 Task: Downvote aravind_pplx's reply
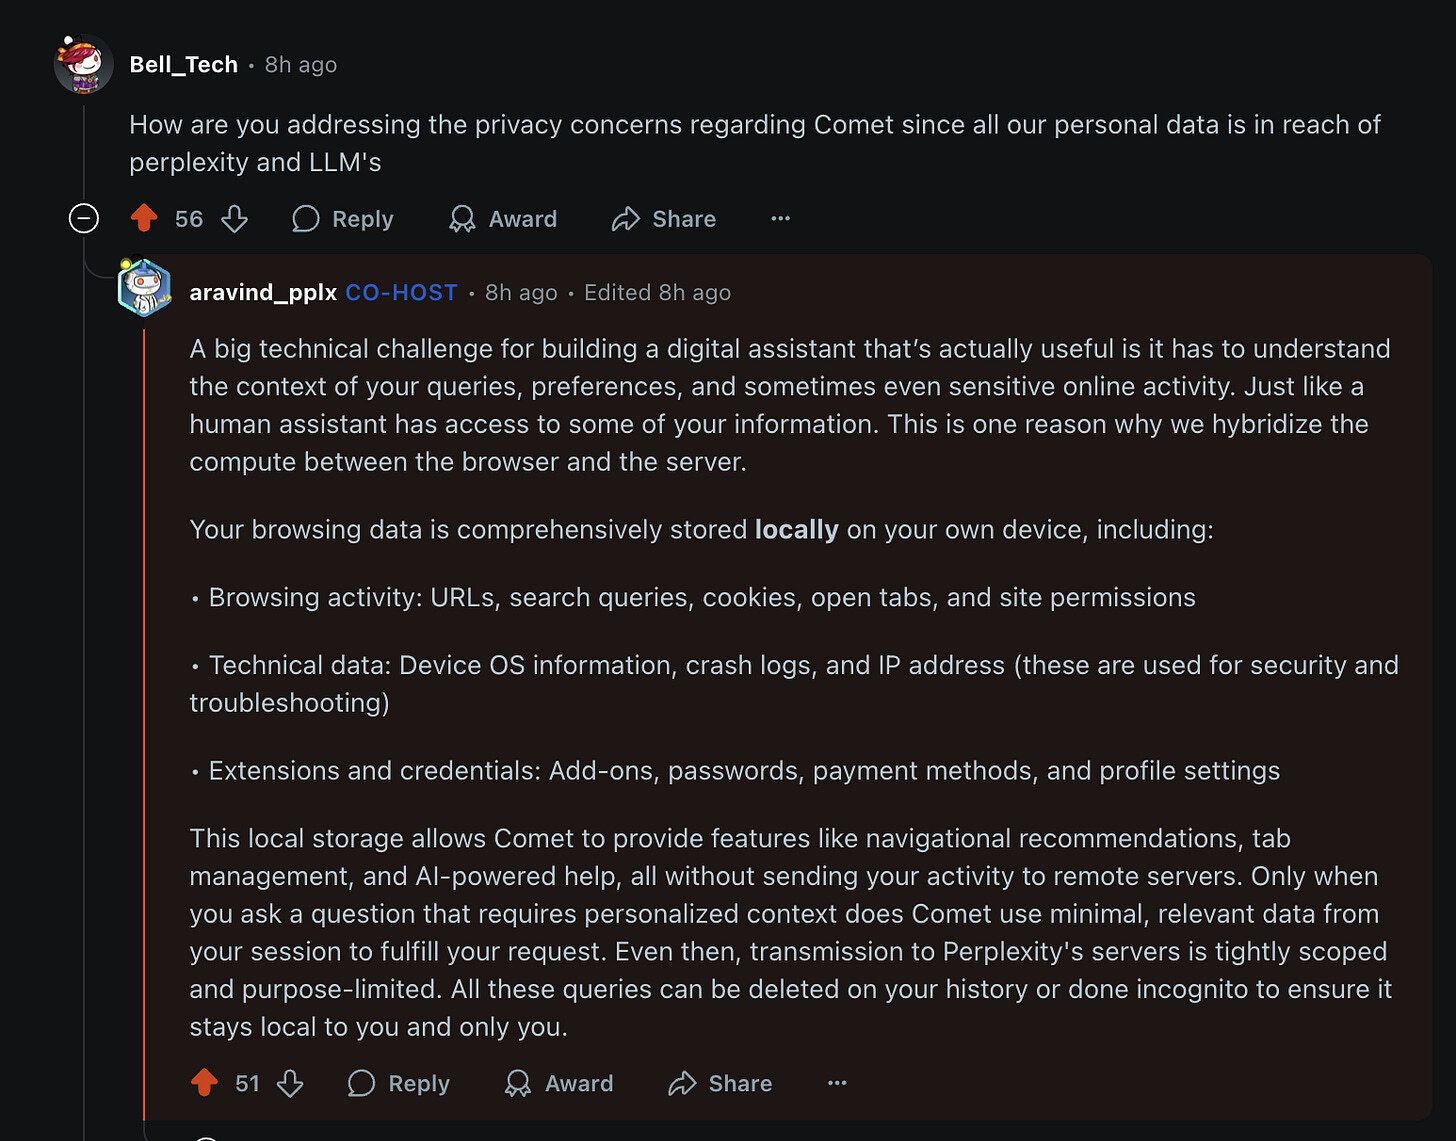[290, 1083]
